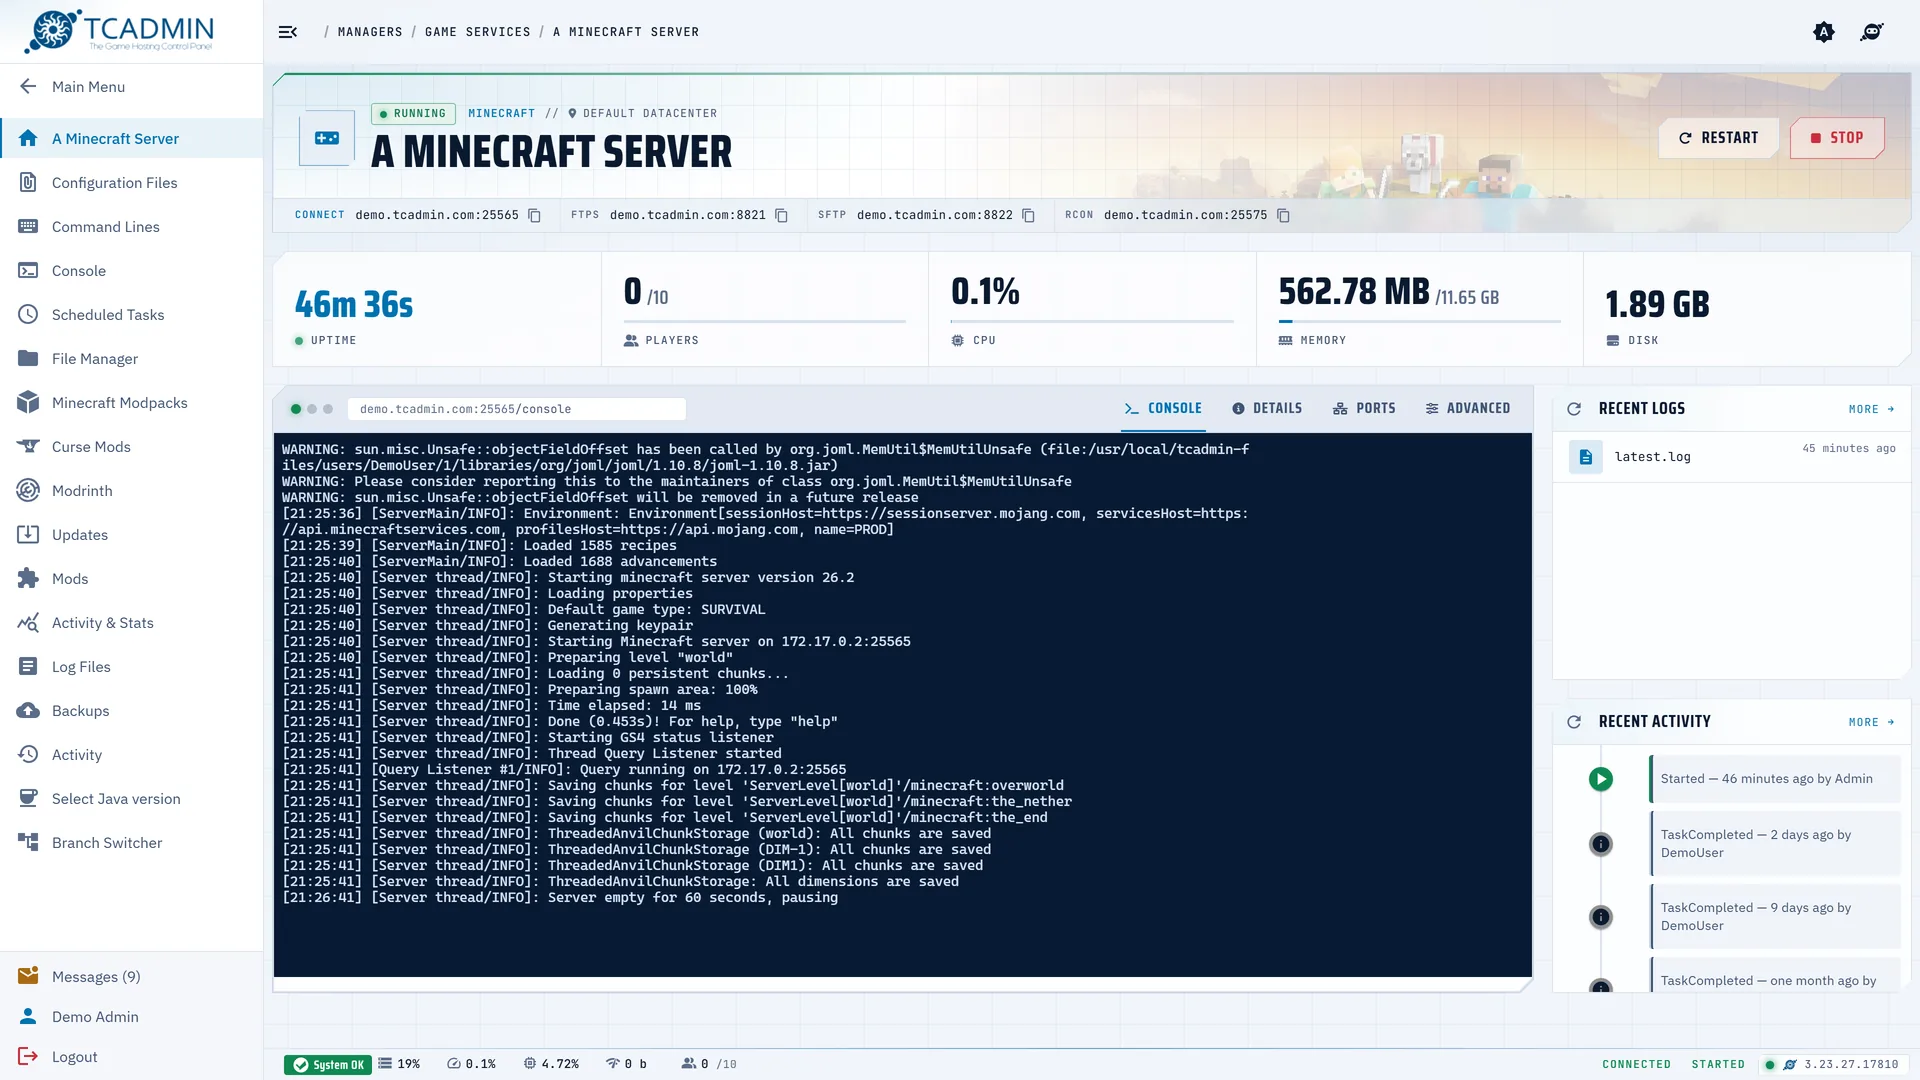1920x1080 pixels.
Task: Click the game controller service icon
Action: click(x=327, y=138)
